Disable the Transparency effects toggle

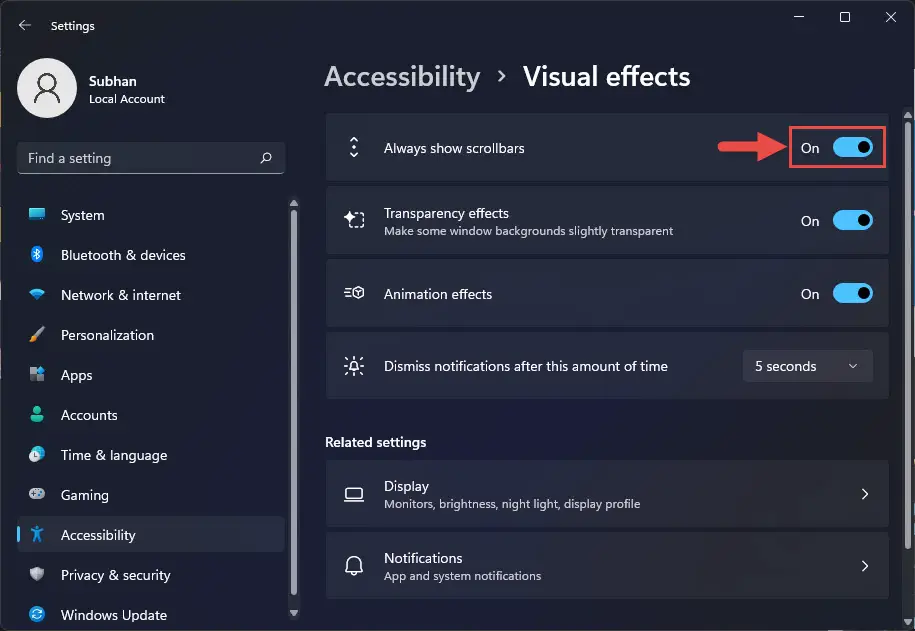point(853,221)
